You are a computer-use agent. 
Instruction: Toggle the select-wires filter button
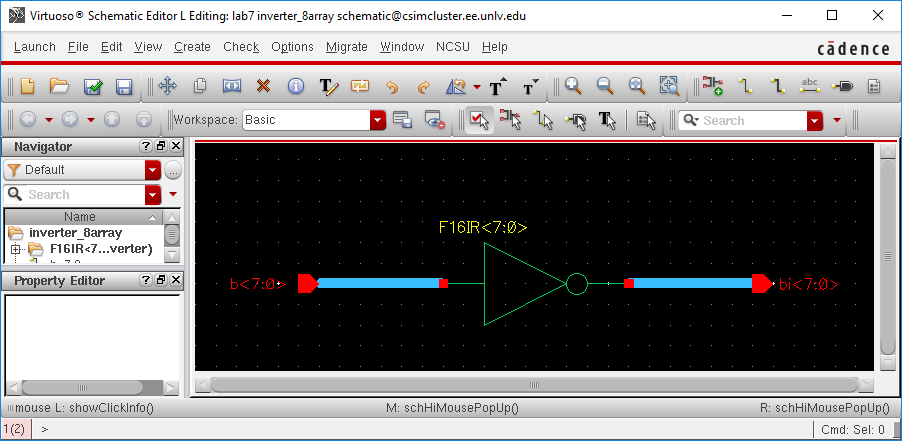tap(543, 120)
